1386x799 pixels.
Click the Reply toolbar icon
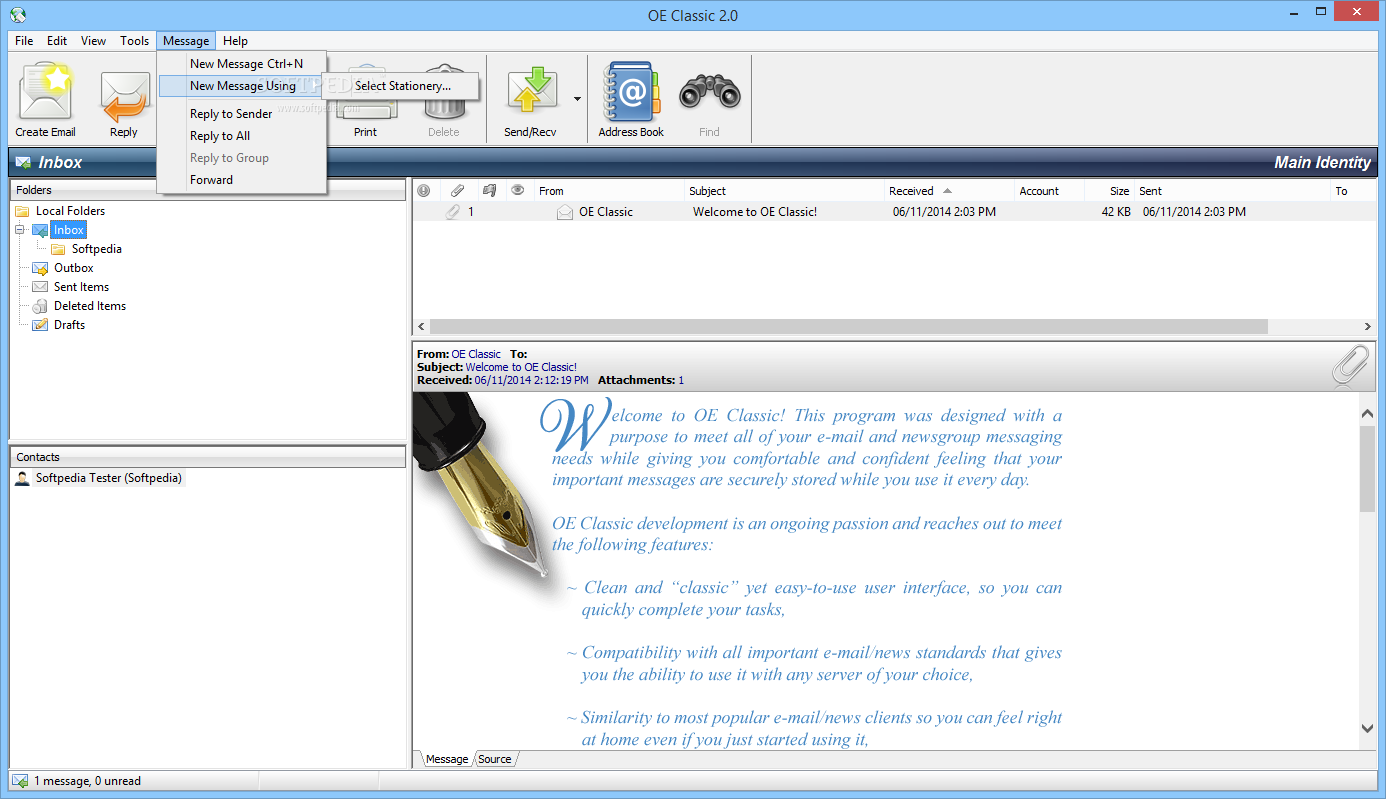(124, 96)
